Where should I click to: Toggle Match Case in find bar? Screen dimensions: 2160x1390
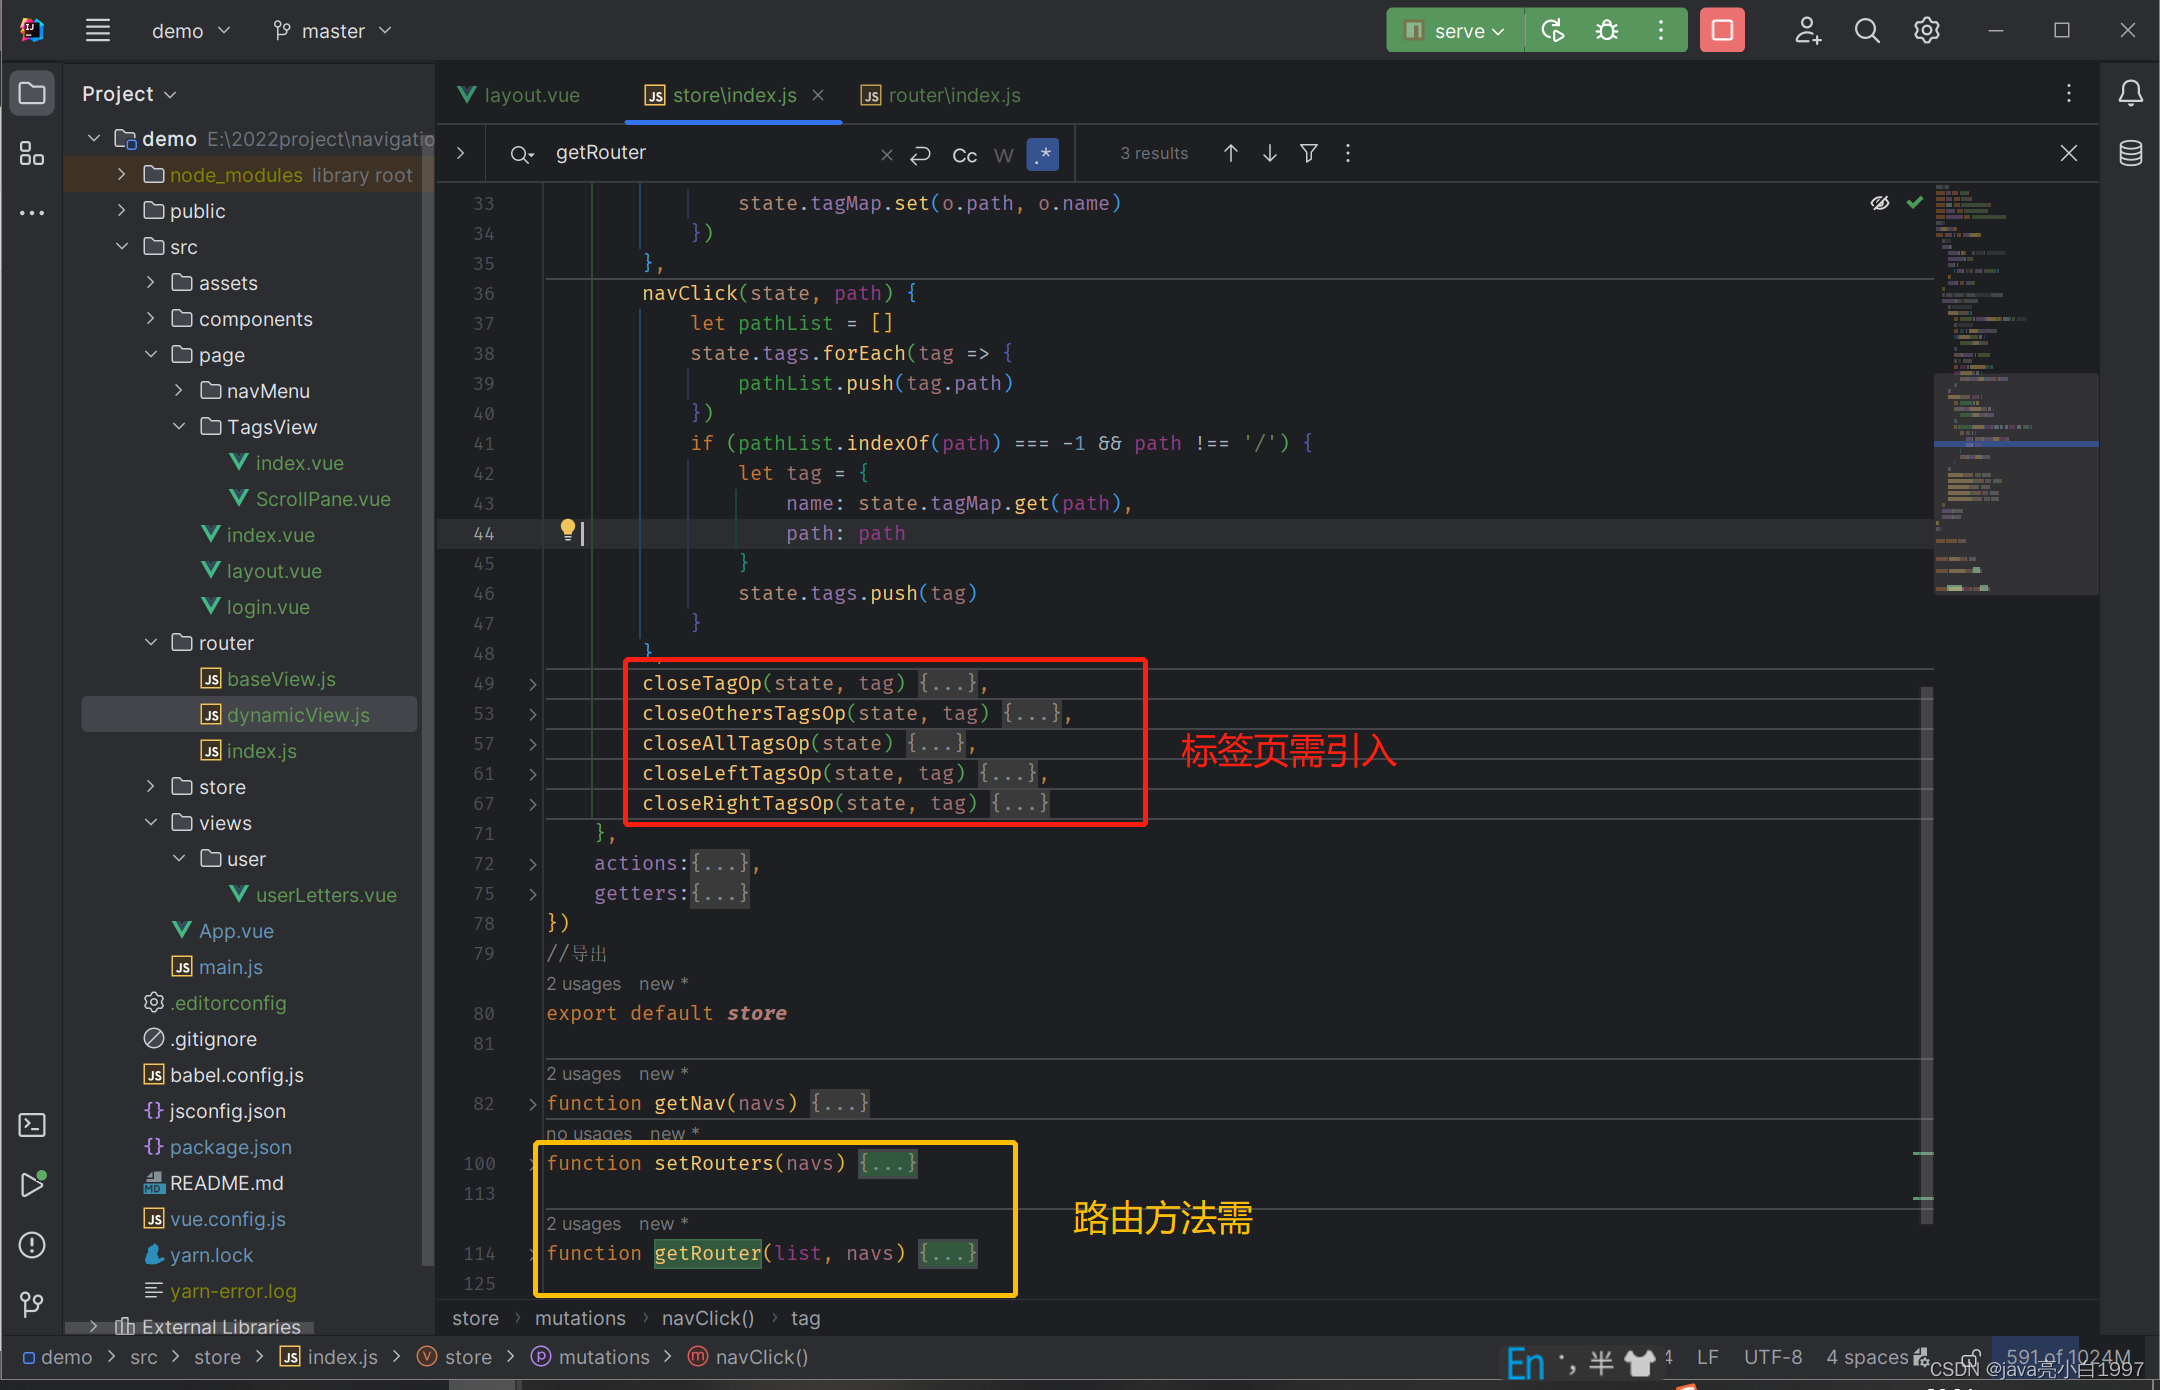[964, 154]
